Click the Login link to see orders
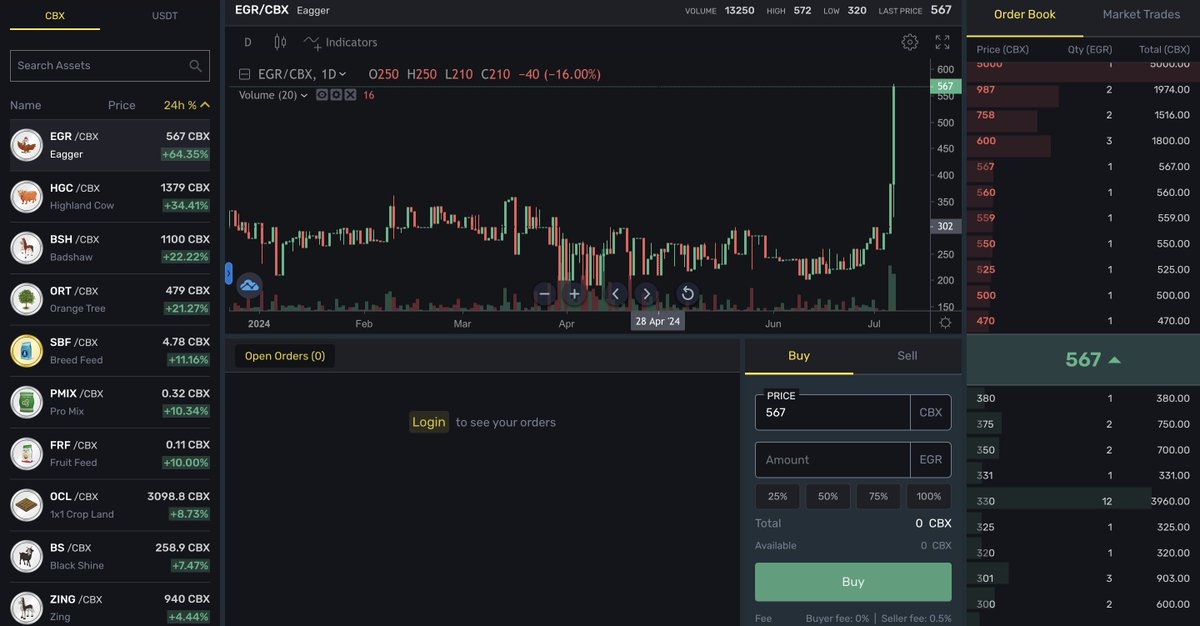The image size is (1200, 626). coord(429,422)
